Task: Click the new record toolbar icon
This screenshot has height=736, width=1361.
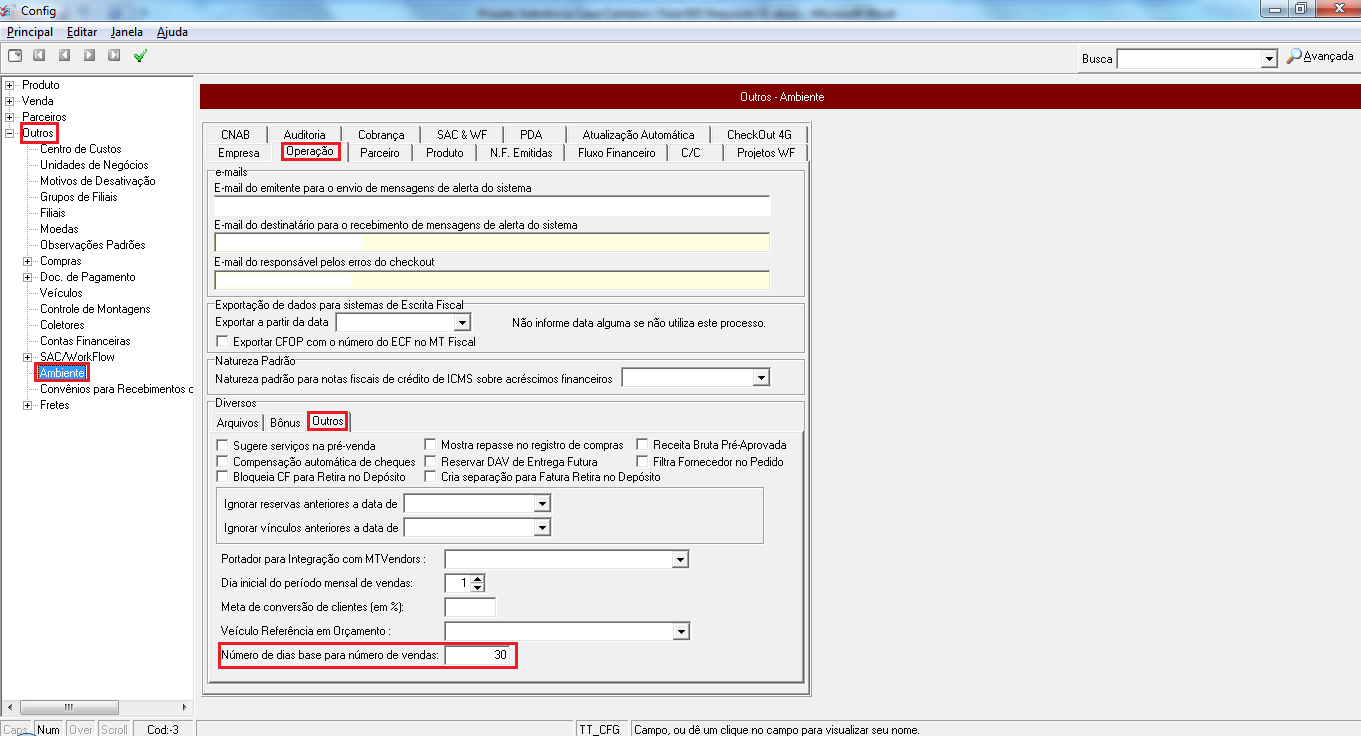Action: (15, 56)
